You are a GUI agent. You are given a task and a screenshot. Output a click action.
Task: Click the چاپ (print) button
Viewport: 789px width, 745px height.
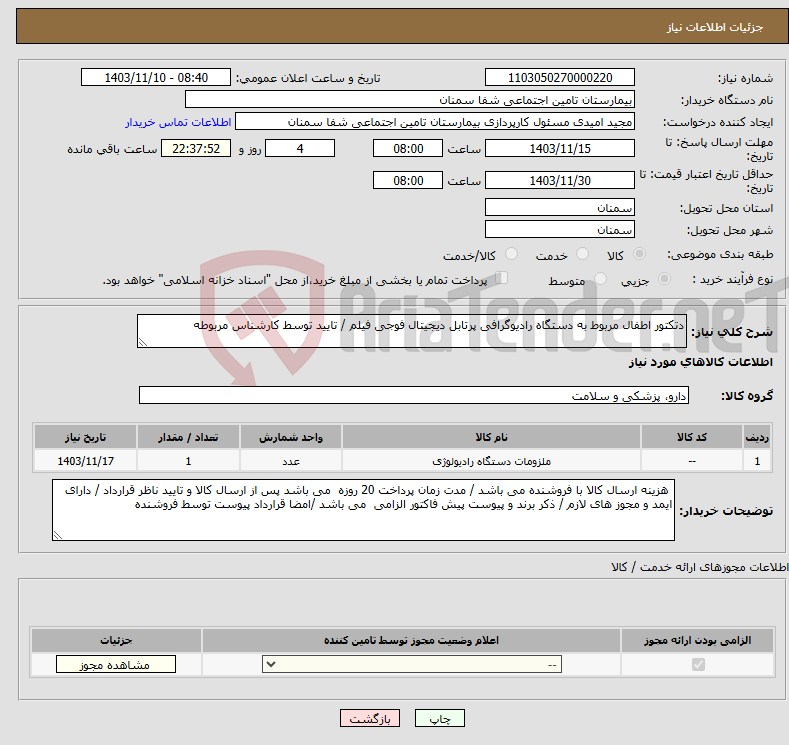[x=434, y=719]
